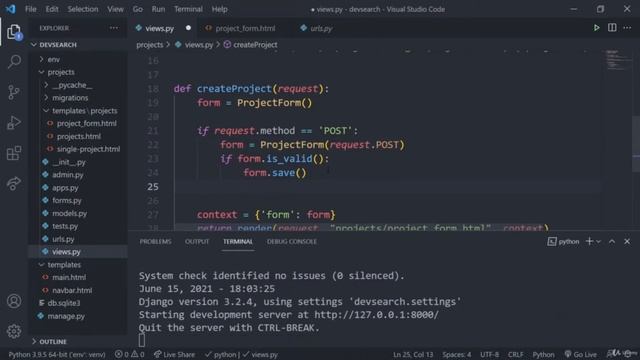Open the View menu
Screen dimensions: 640x360
115,9
